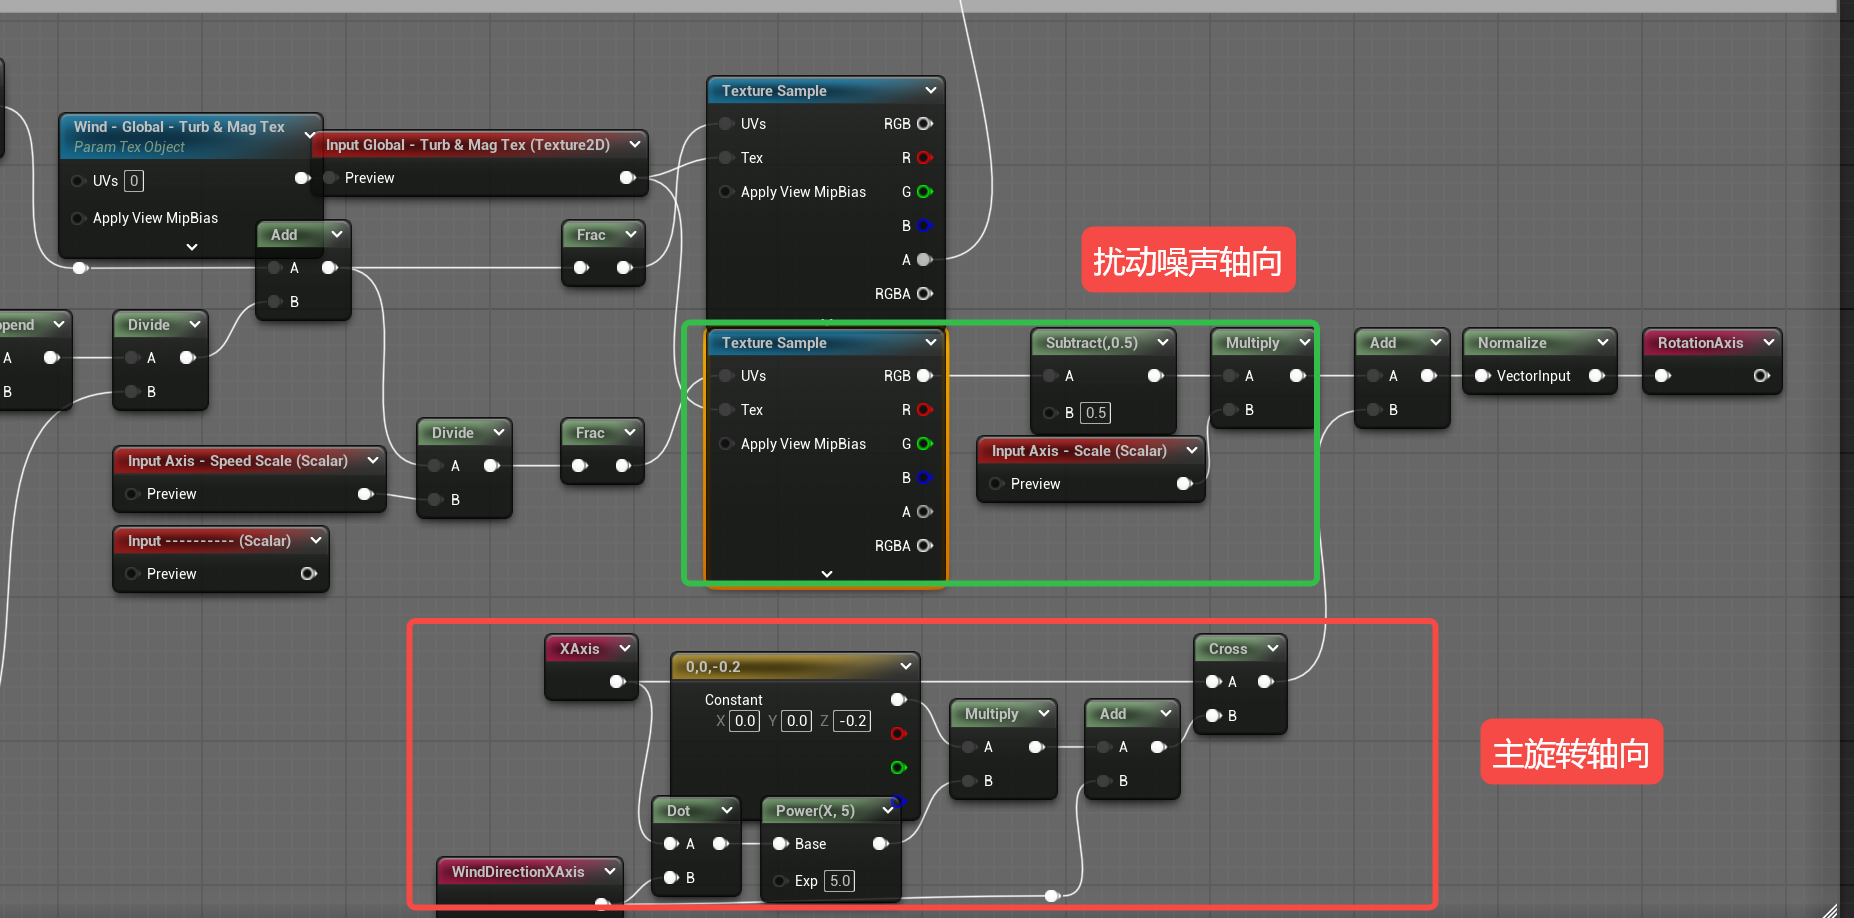The width and height of the screenshot is (1854, 918).
Task: Click the Z value field of the Constant node
Action: click(x=852, y=721)
